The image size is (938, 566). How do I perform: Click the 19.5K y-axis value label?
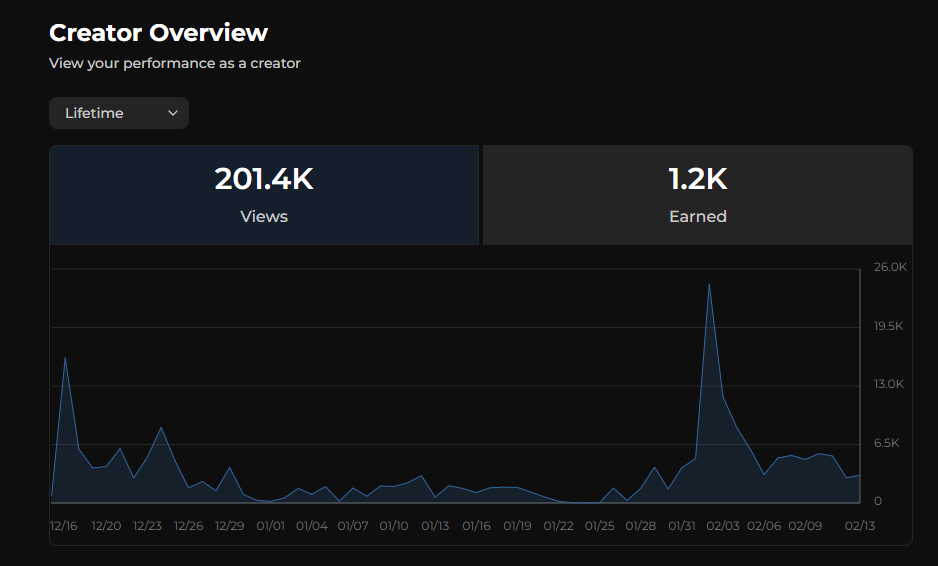pos(890,326)
